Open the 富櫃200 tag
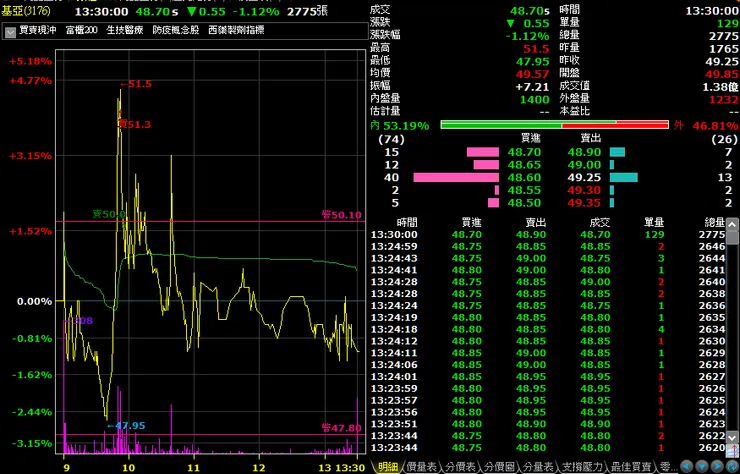The image size is (740, 474). point(82,30)
